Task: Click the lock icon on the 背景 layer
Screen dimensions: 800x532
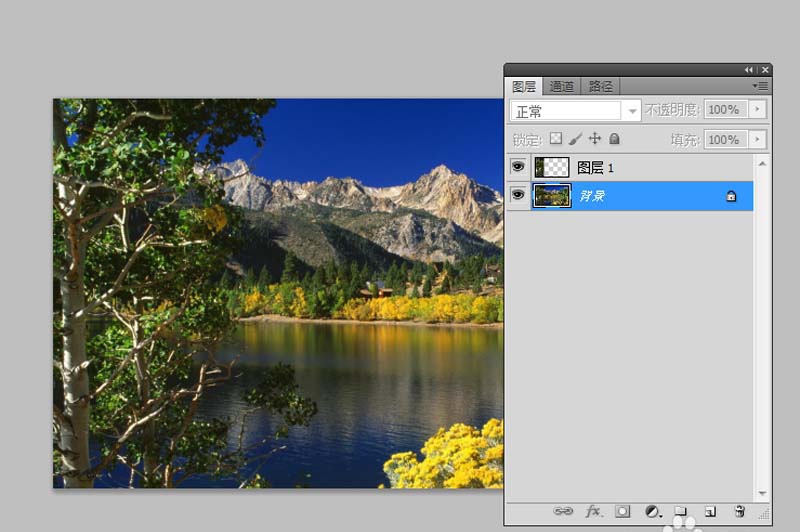Action: point(731,196)
